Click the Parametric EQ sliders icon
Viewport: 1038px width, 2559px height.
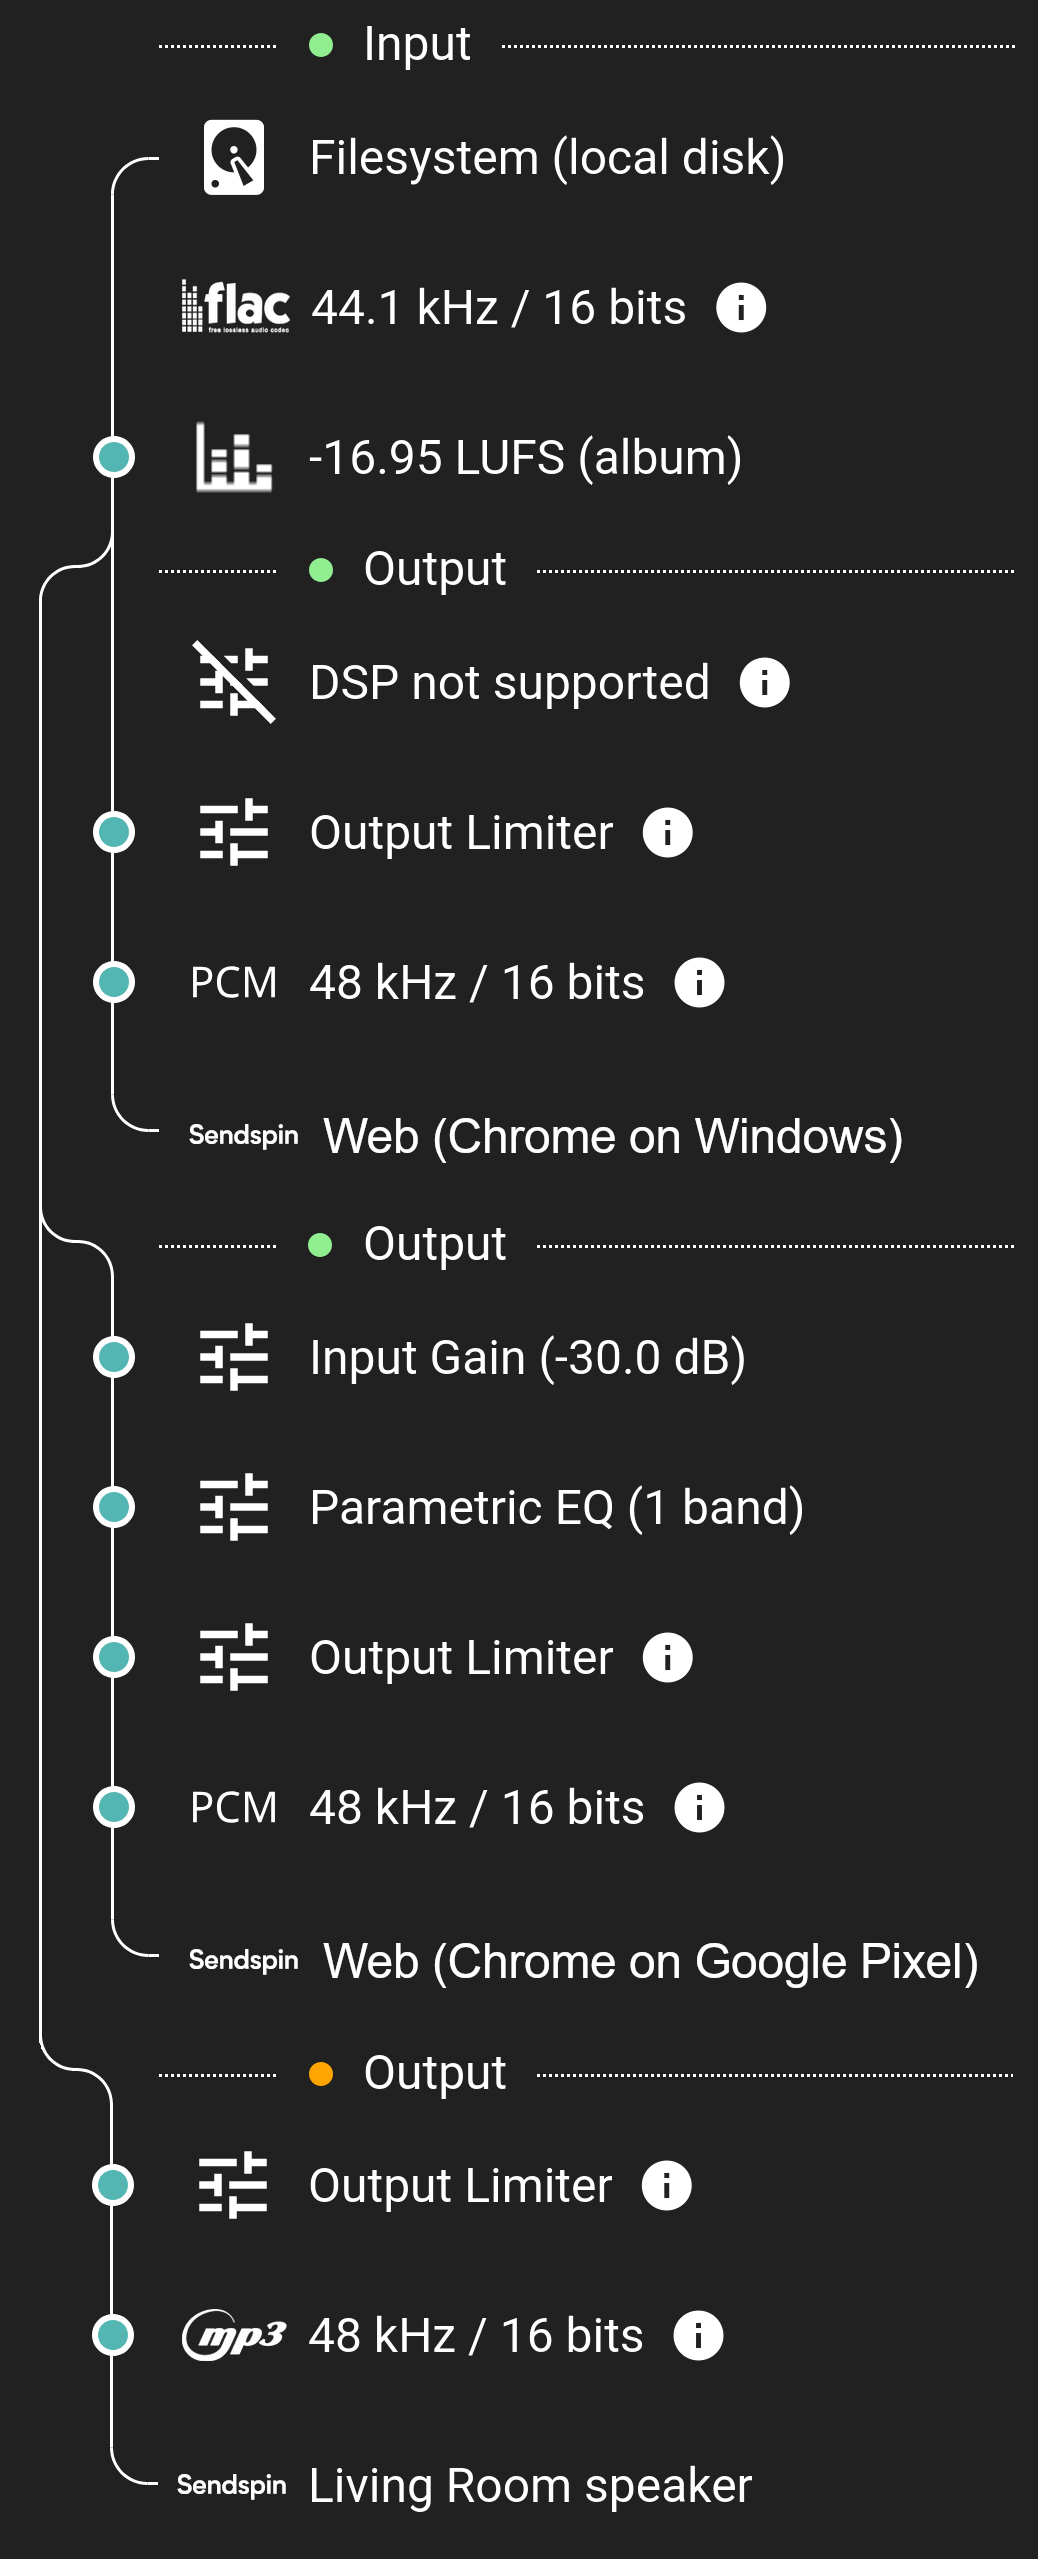234,1507
